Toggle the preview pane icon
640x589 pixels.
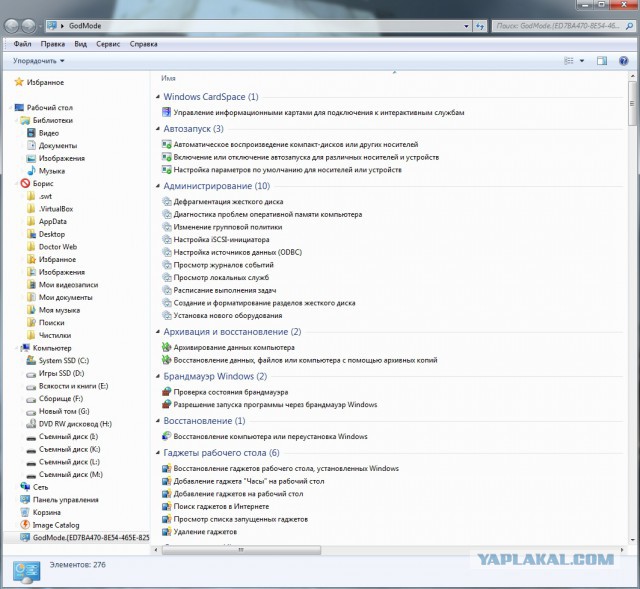[602, 61]
